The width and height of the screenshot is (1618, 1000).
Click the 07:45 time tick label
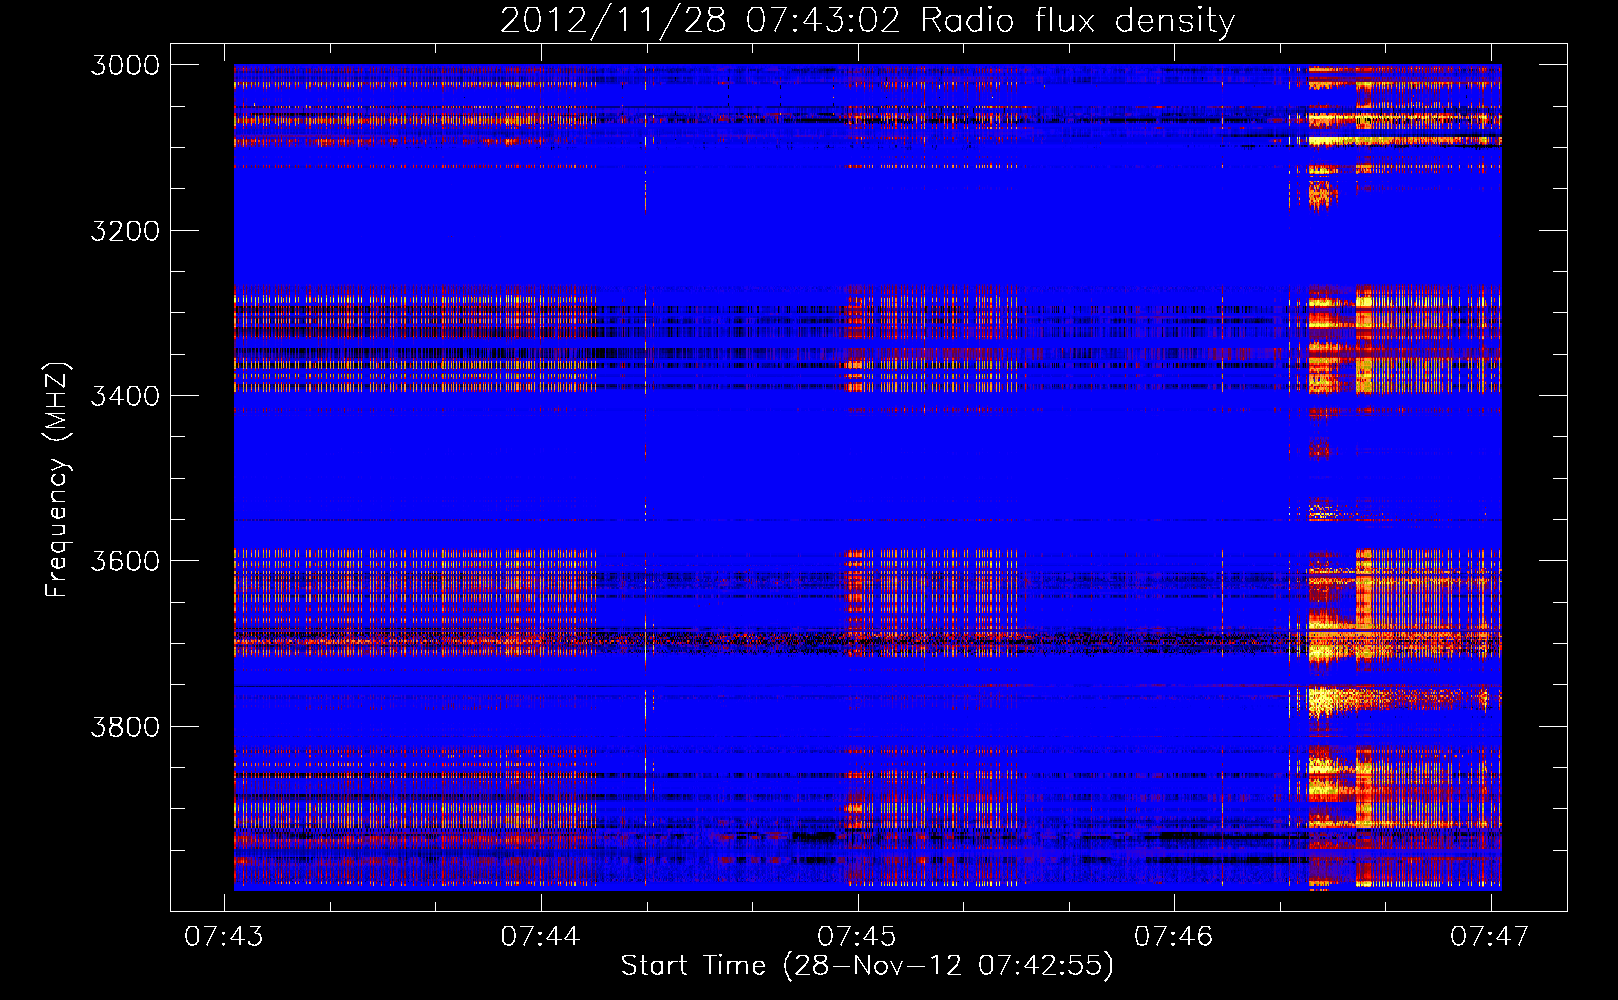(857, 936)
